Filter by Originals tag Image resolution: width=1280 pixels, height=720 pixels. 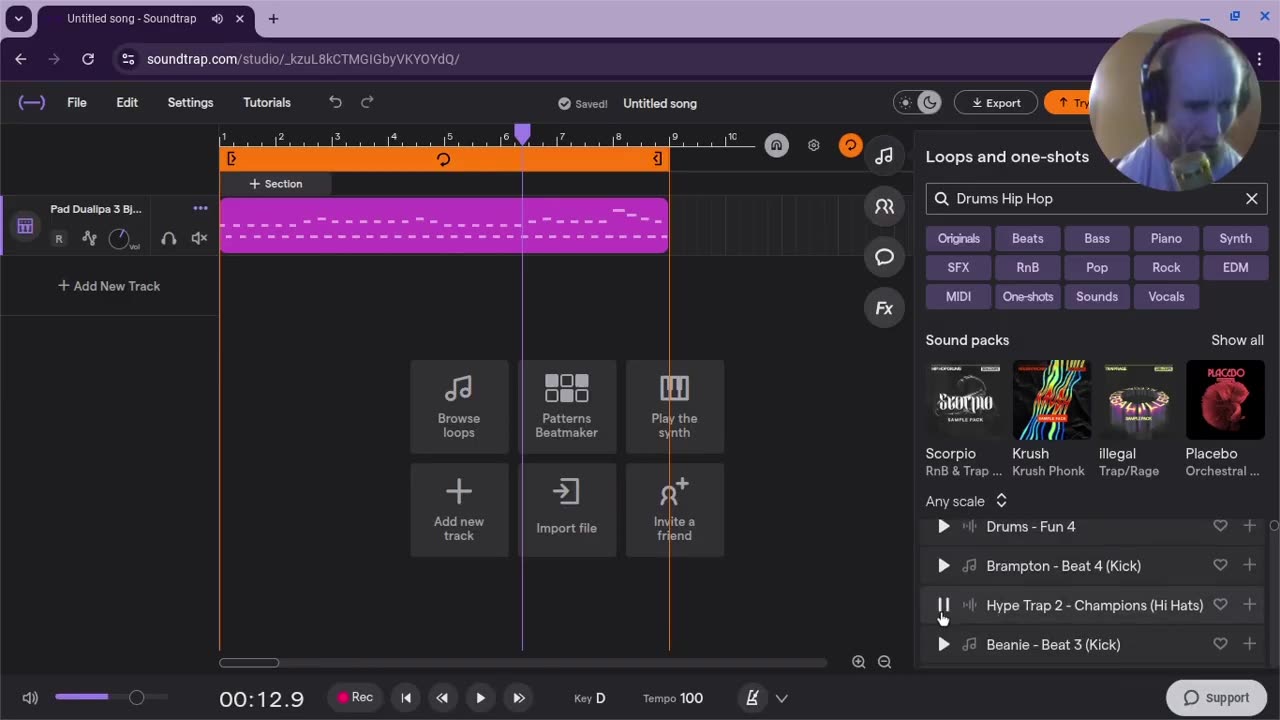(959, 238)
